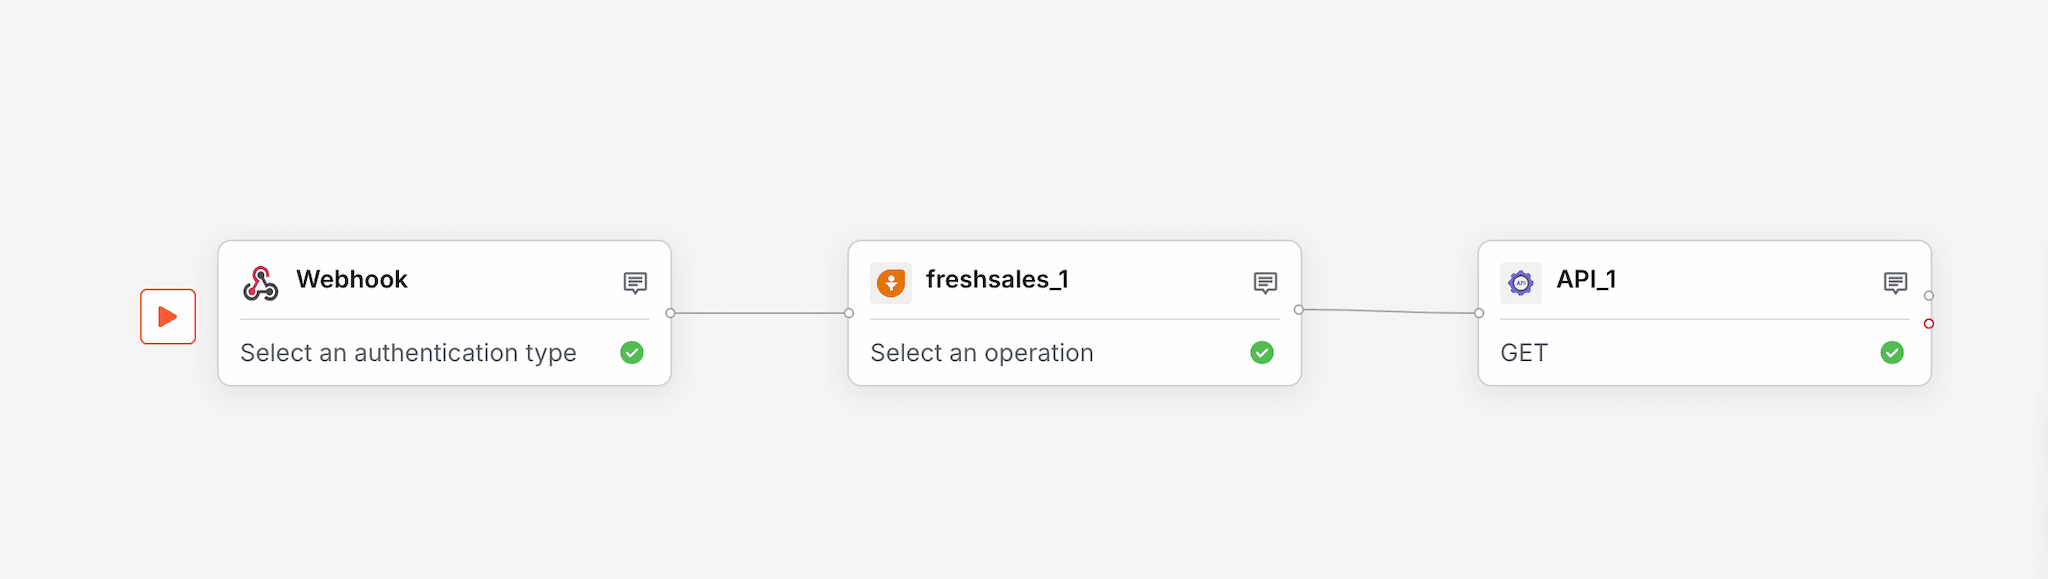Open the API_1 node comment icon
Image resolution: width=2048 pixels, height=579 pixels.
point(1895,283)
